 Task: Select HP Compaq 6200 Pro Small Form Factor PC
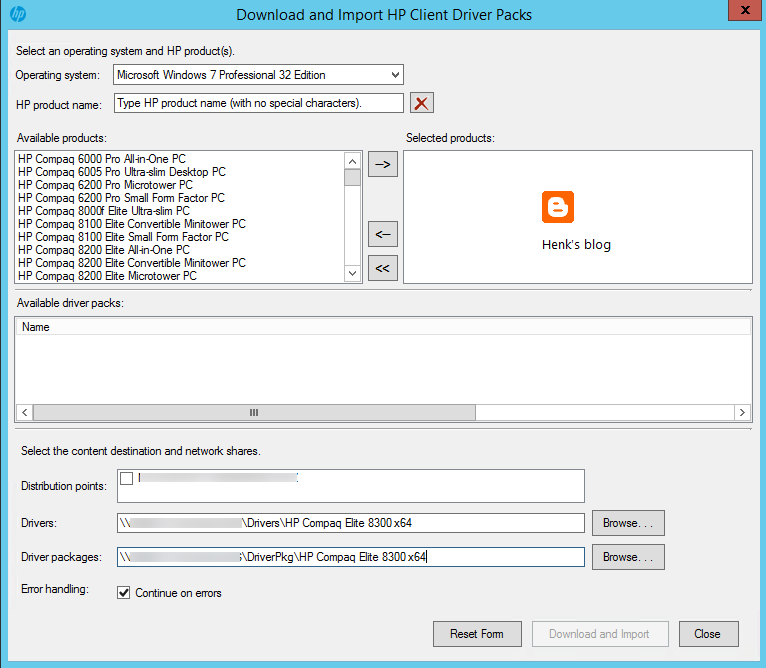pyautogui.click(x=121, y=198)
